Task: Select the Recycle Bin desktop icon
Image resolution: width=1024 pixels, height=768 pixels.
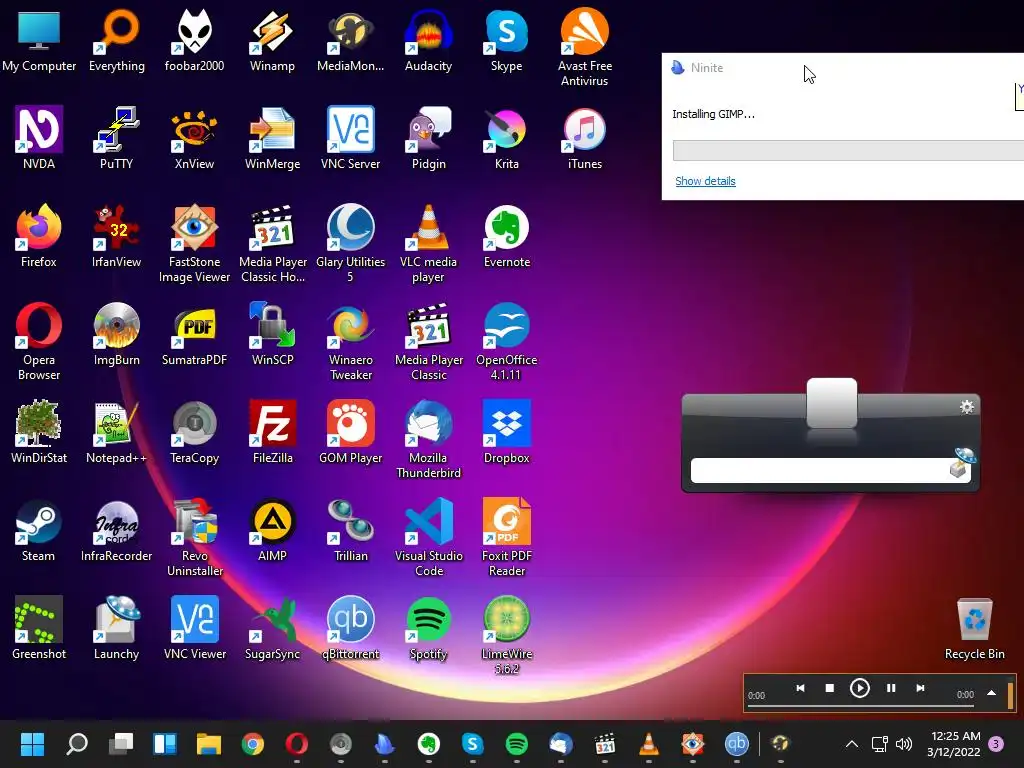Action: [x=974, y=628]
